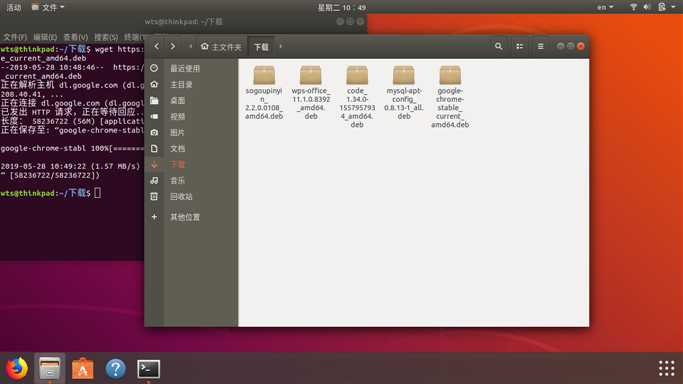Click the google-chrome-stable file name label
Screen dimensions: 683x384
tap(450, 108)
